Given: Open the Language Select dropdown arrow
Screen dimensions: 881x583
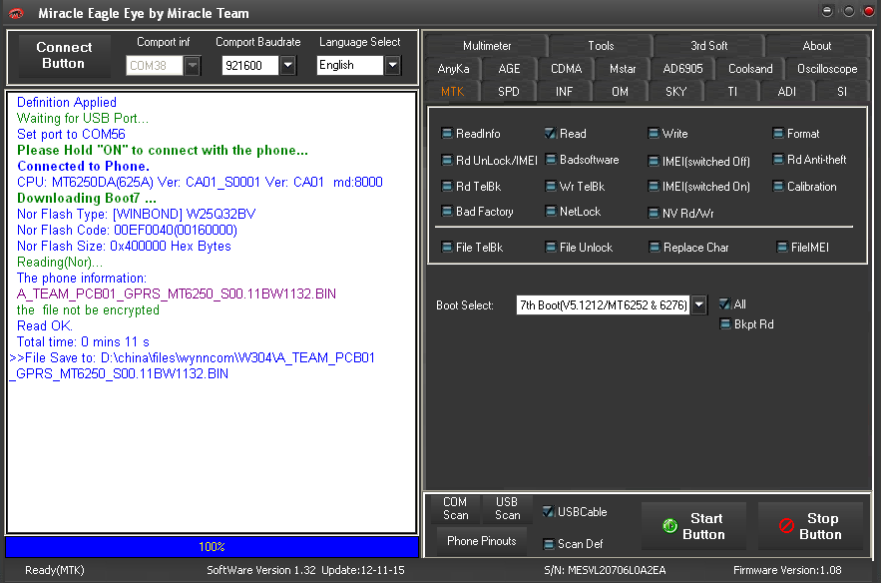Looking at the screenshot, I should tap(393, 65).
